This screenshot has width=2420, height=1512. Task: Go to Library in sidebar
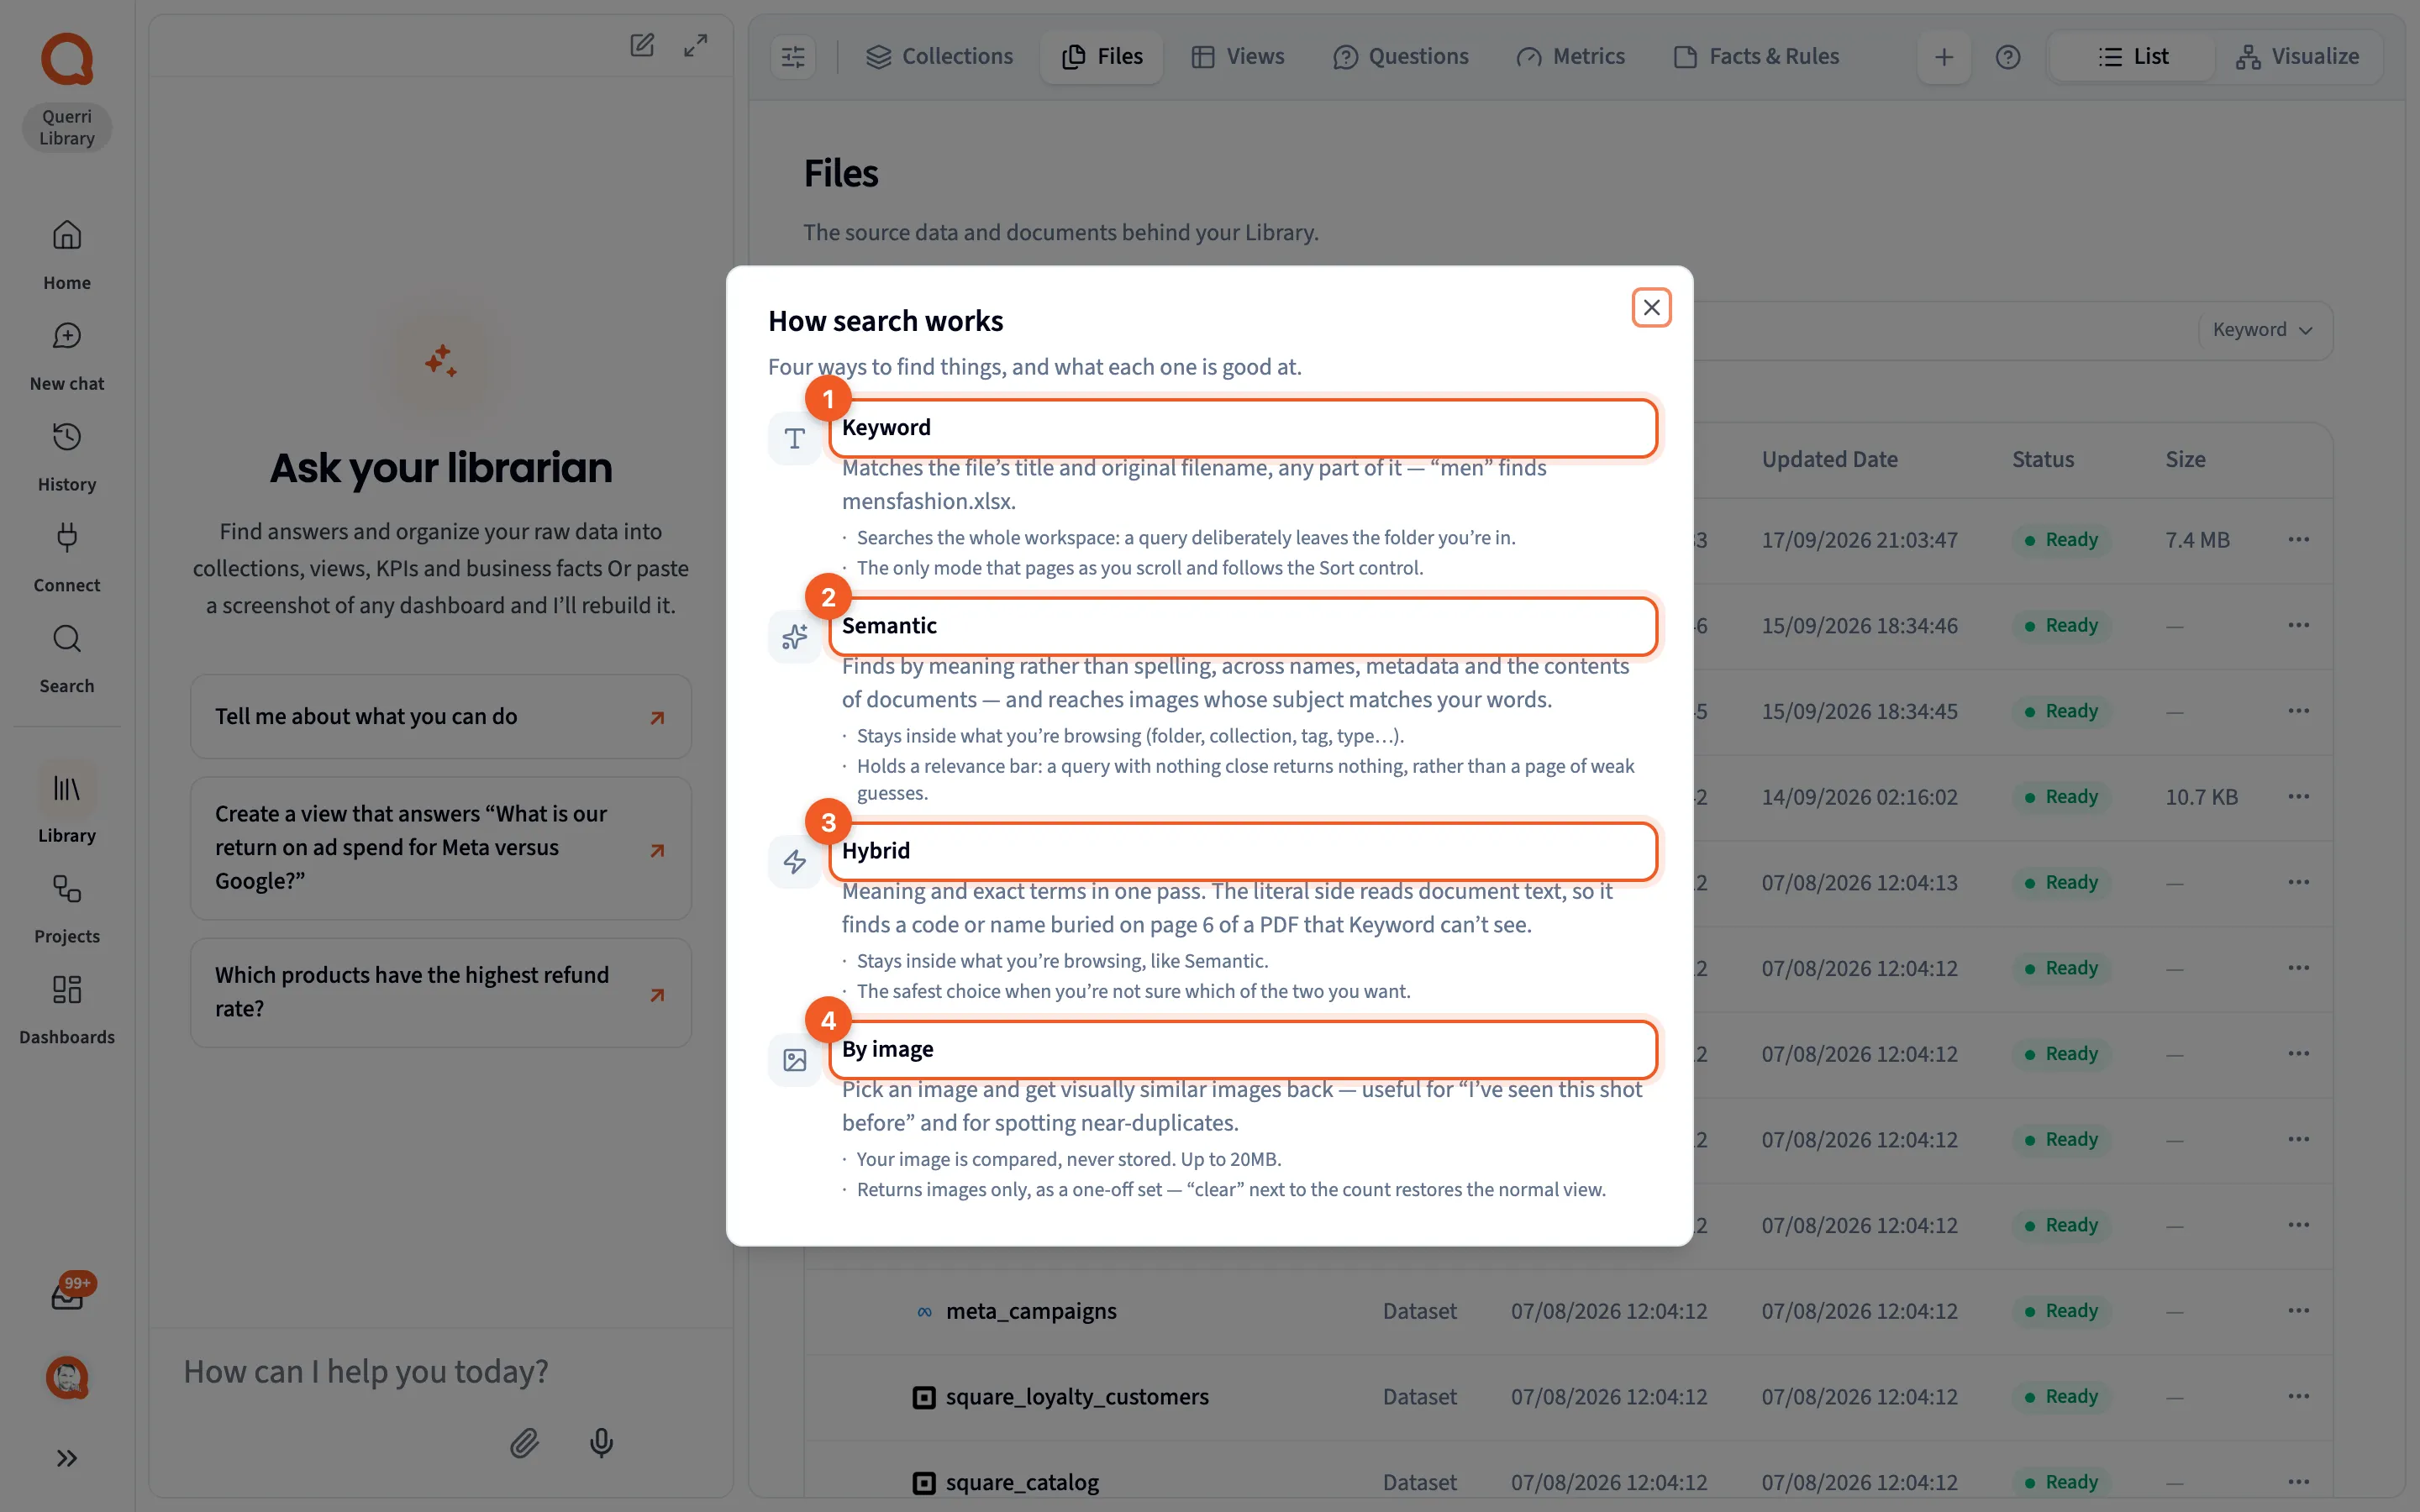click(x=67, y=804)
